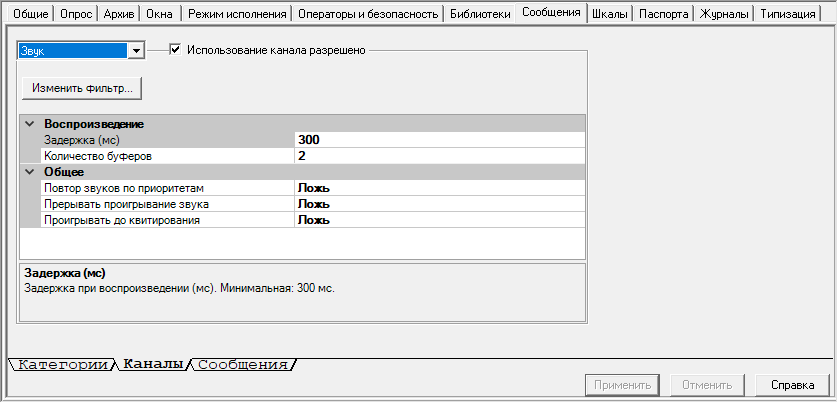838x403 pixels.
Task: Open the Журналы tab
Action: point(724,14)
